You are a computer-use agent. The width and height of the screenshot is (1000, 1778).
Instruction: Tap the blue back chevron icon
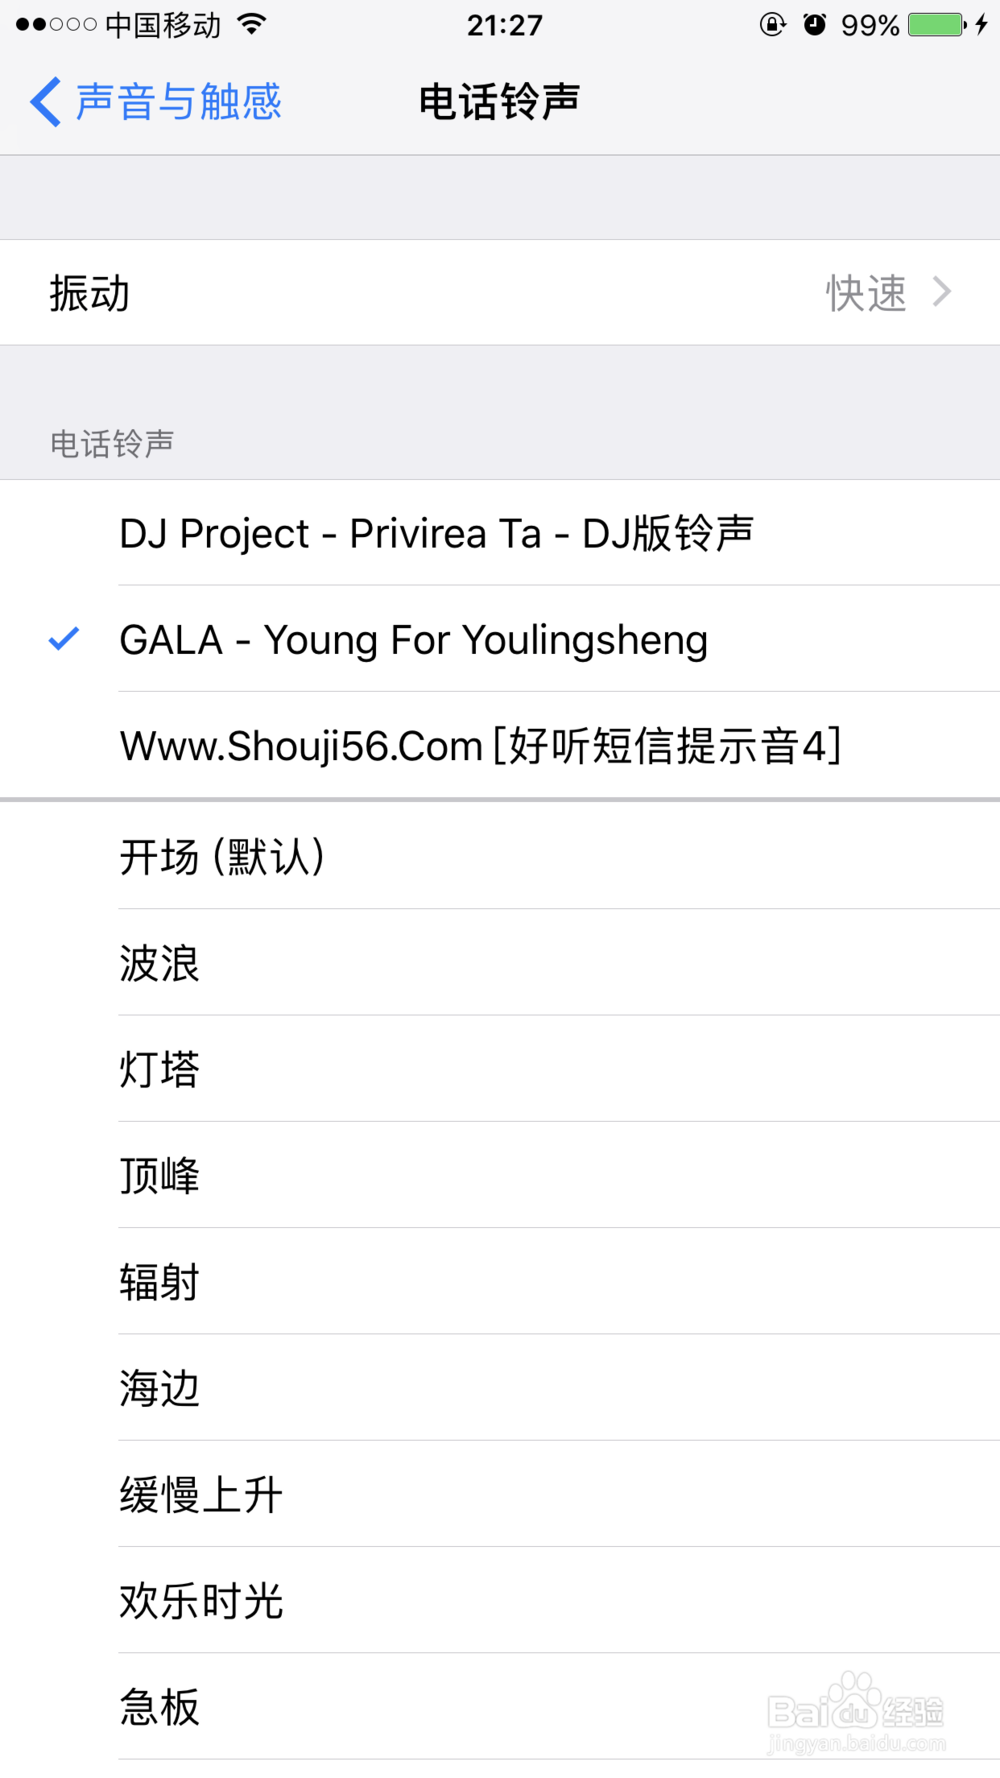pyautogui.click(x=46, y=102)
